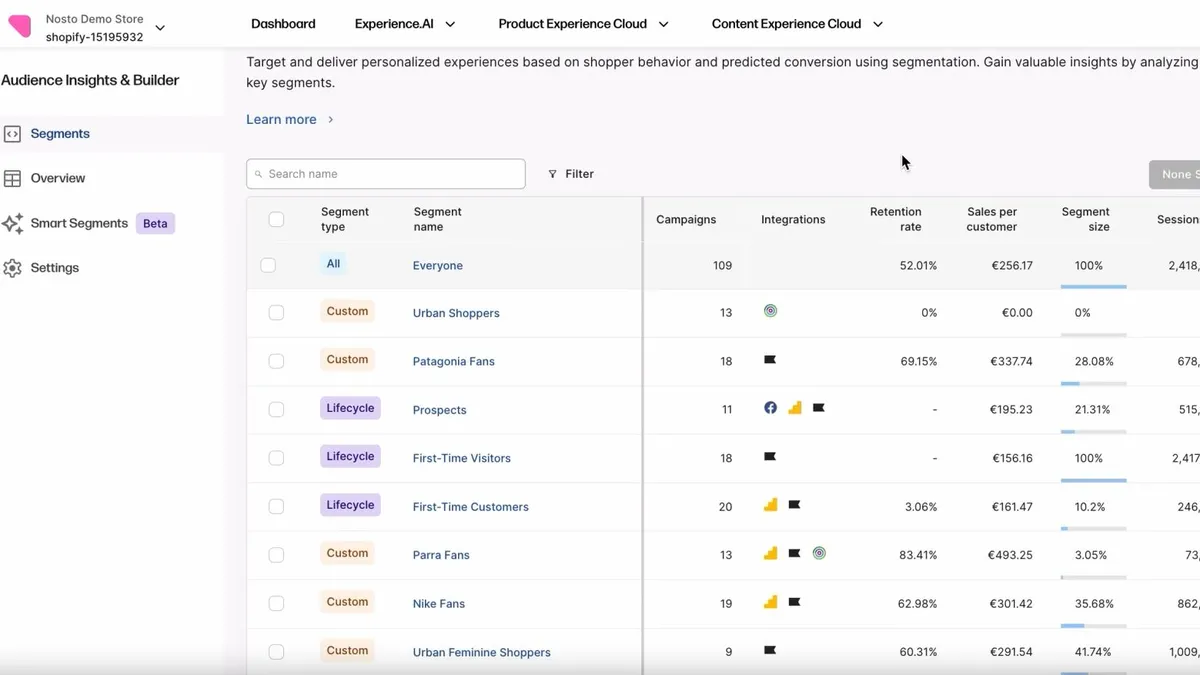This screenshot has width=1200, height=675.
Task: Click the segment size bar for Everyone
Action: pyautogui.click(x=1094, y=287)
